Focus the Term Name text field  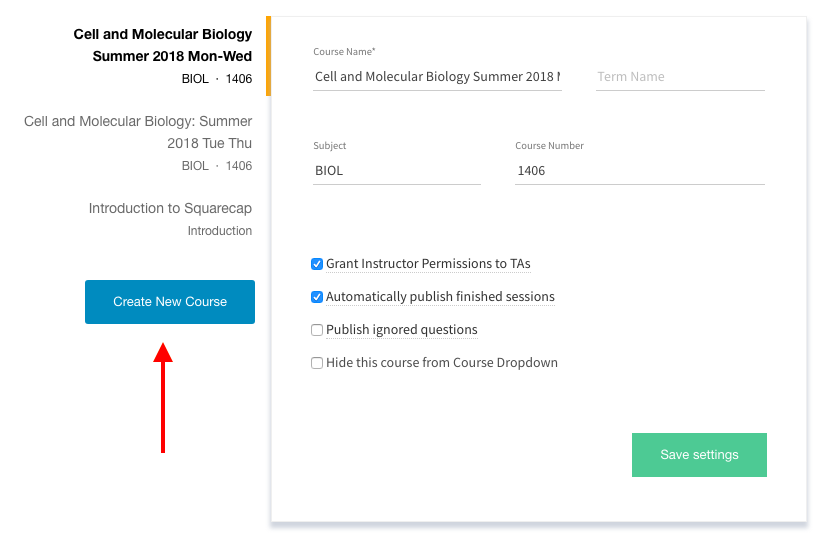680,77
